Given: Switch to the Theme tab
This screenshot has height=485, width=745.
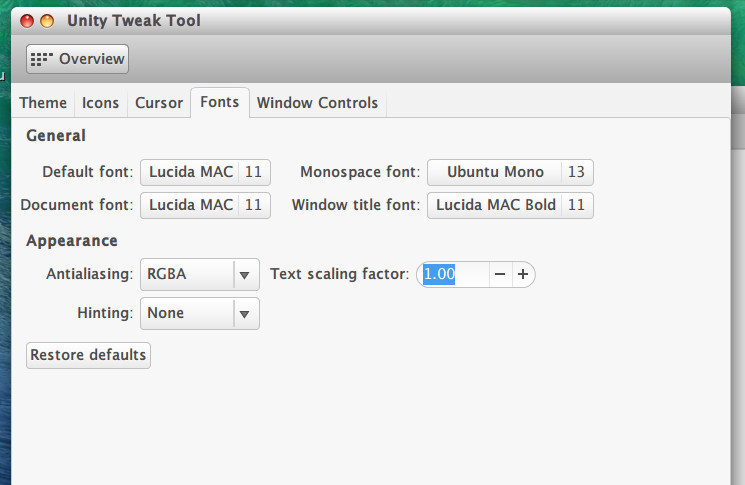Looking at the screenshot, I should click(43, 103).
